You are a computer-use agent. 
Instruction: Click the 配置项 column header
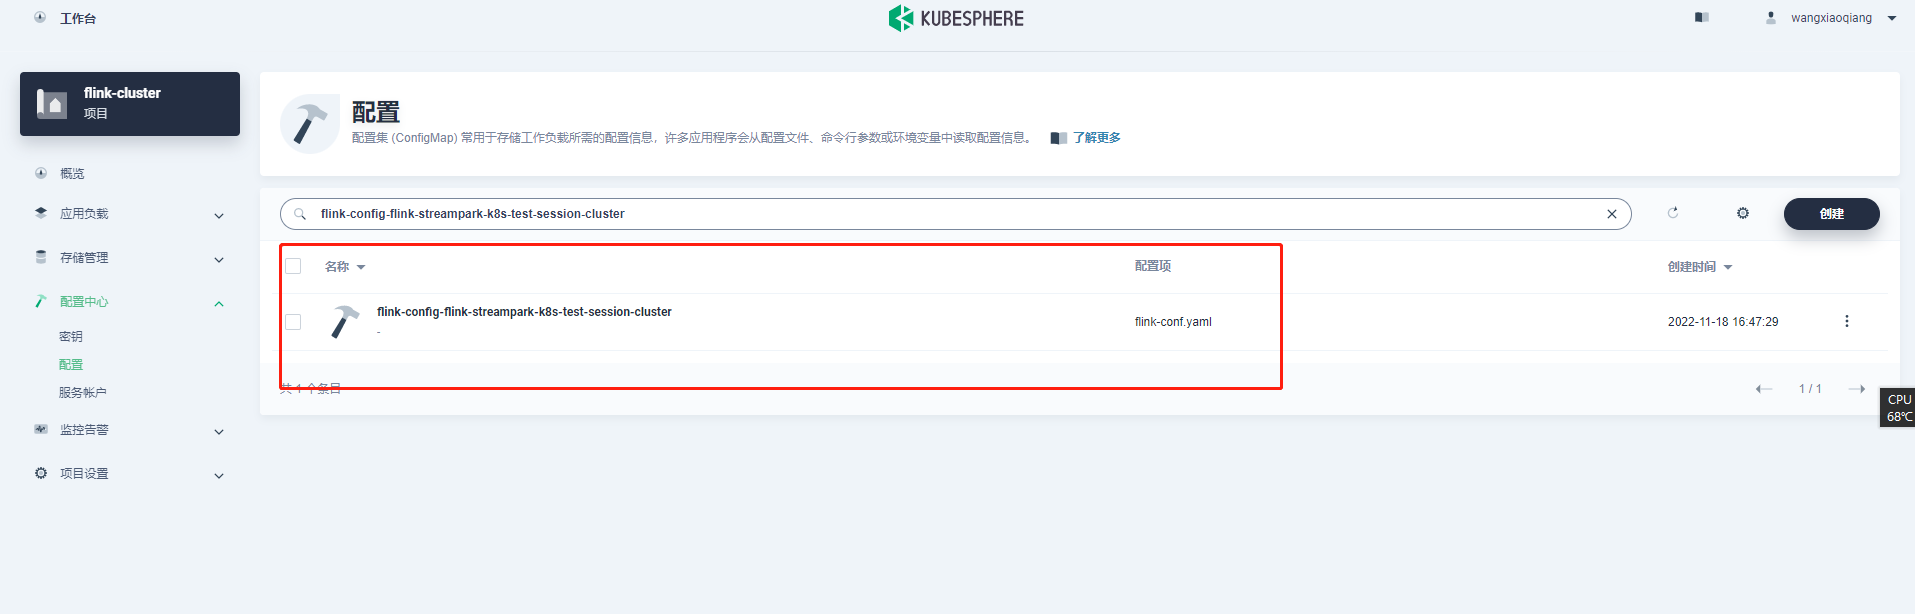(1153, 266)
